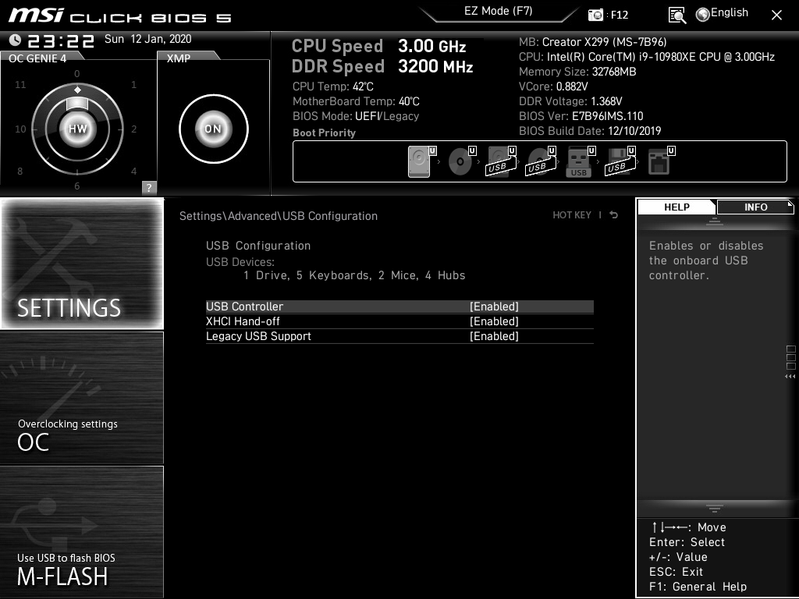Click the date Sun 12 Jan, 2020
799x599 pixels.
(x=148, y=39)
